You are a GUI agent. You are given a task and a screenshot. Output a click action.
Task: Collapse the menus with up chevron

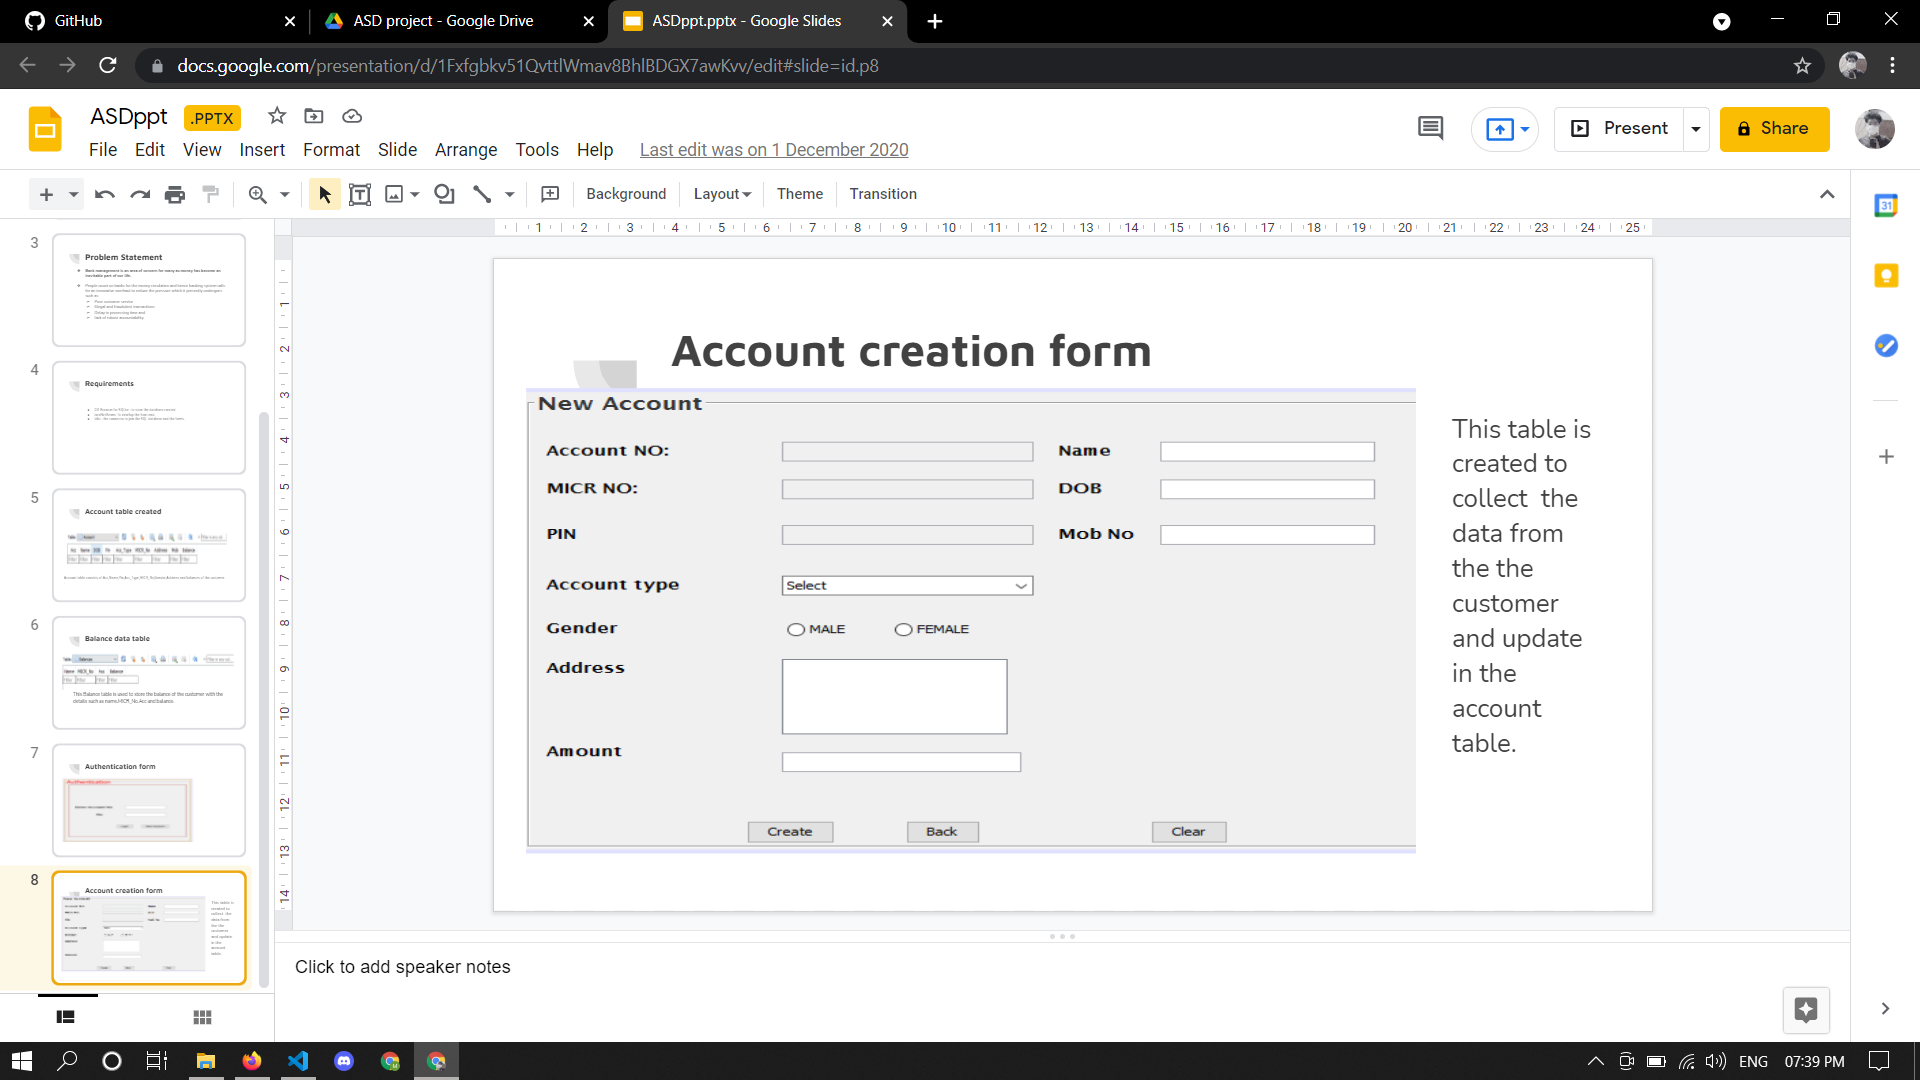1827,194
